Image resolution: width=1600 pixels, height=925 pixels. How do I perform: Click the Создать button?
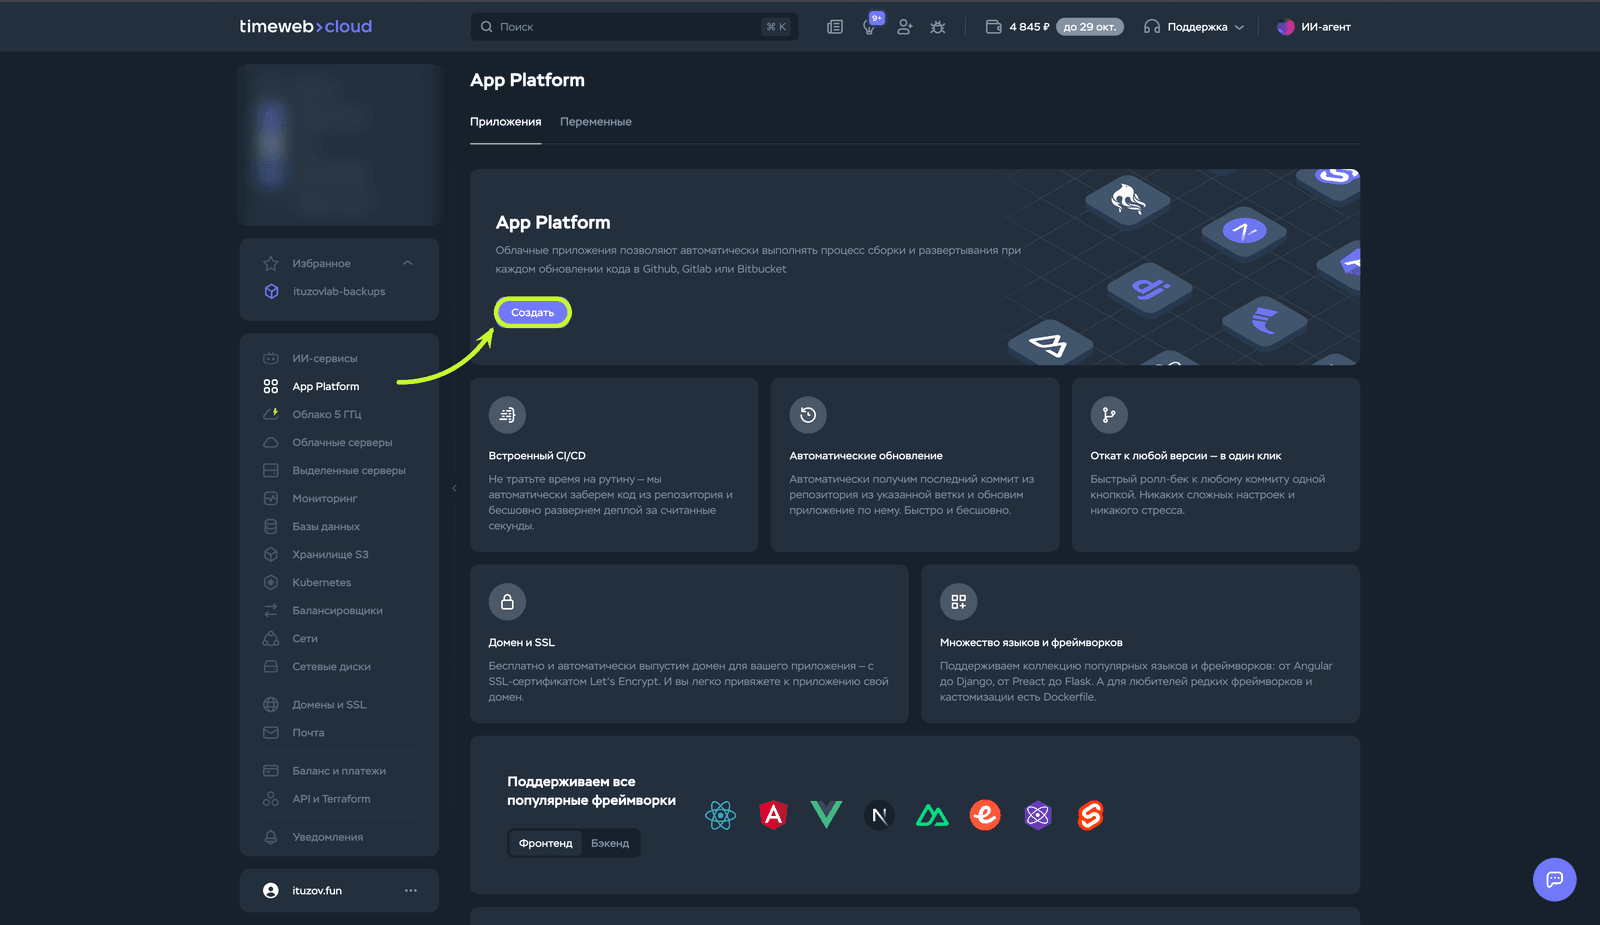click(x=533, y=313)
